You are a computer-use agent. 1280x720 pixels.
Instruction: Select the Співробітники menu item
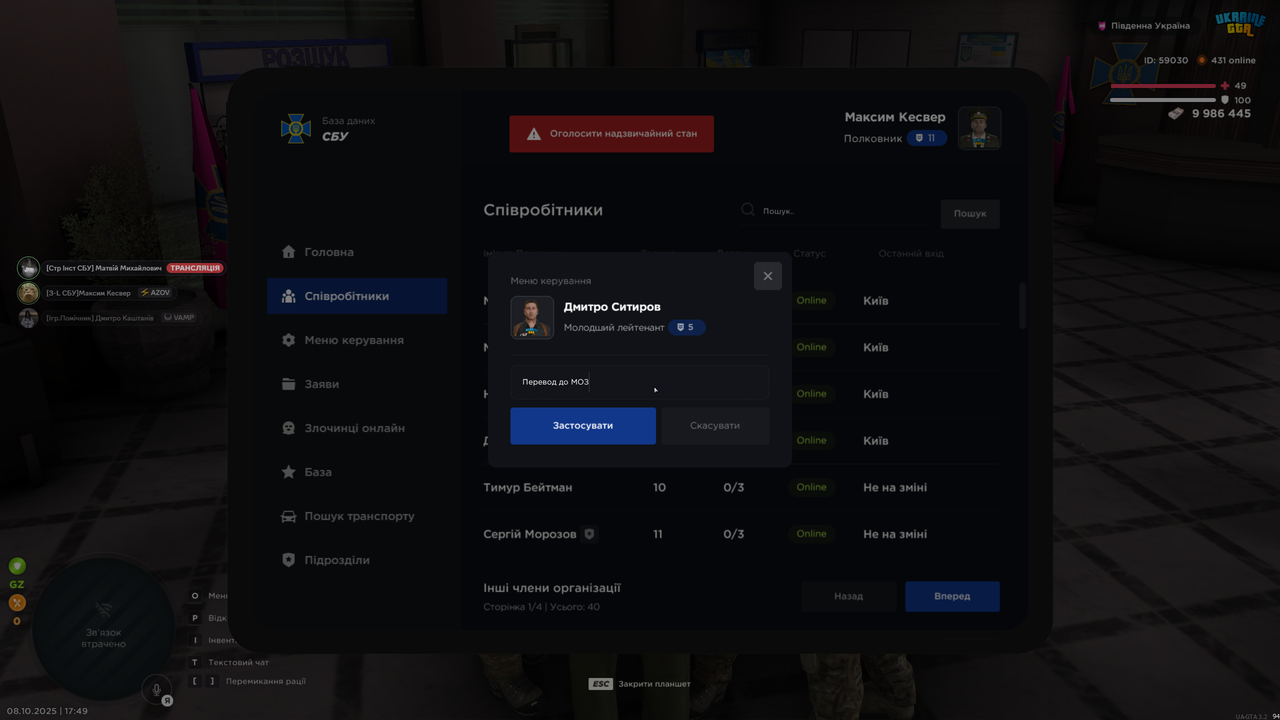tap(357, 296)
